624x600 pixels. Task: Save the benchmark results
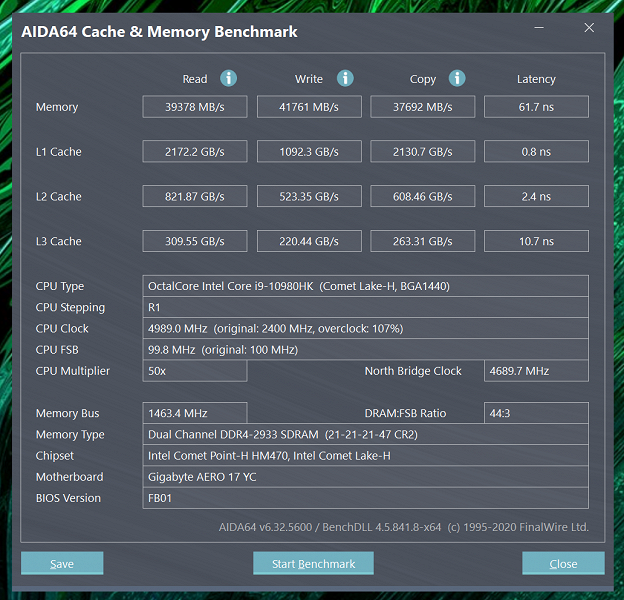tap(62, 563)
